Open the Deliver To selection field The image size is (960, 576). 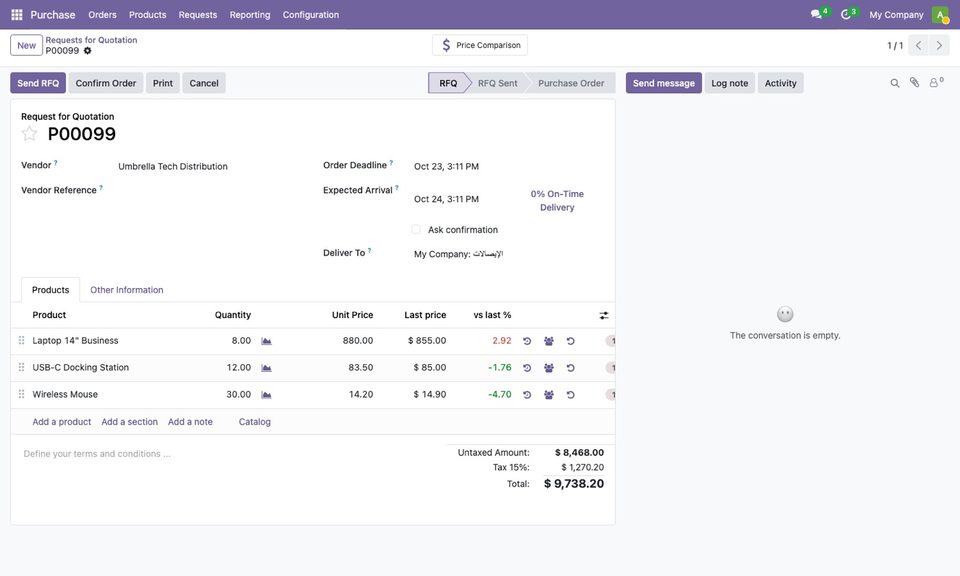click(x=508, y=253)
